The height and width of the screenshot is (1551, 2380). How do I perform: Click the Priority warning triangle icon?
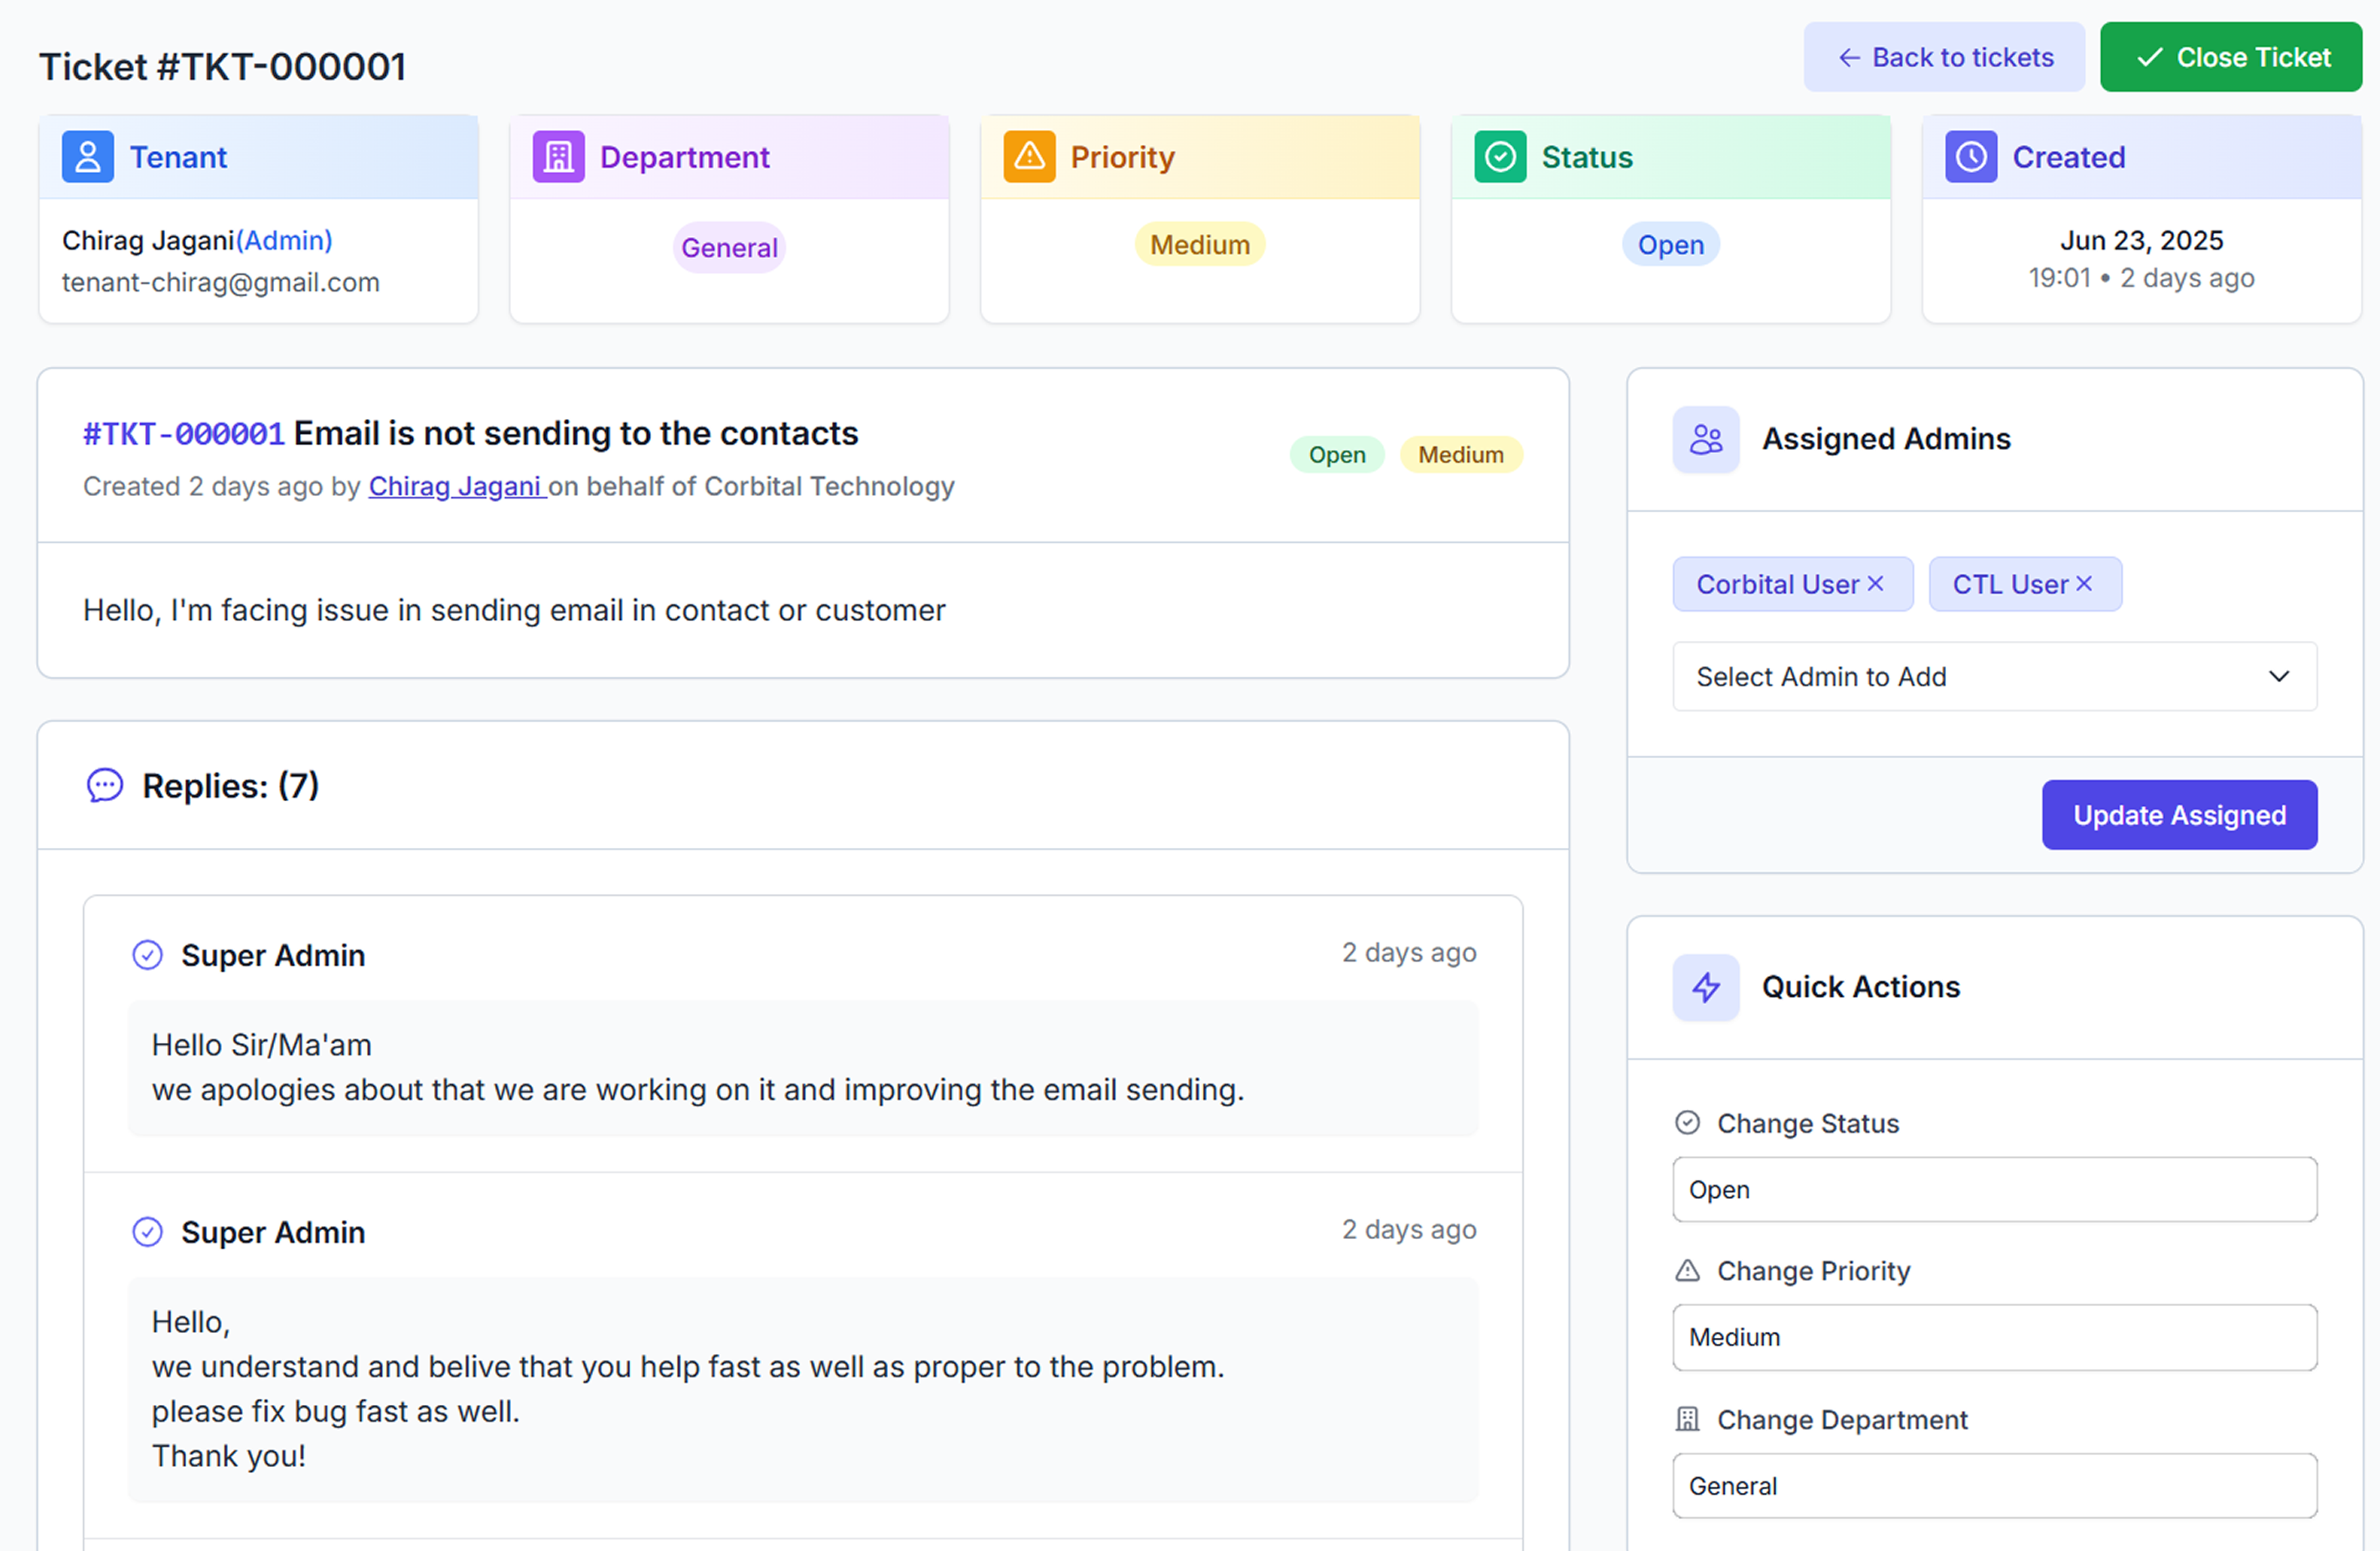[x=1029, y=157]
